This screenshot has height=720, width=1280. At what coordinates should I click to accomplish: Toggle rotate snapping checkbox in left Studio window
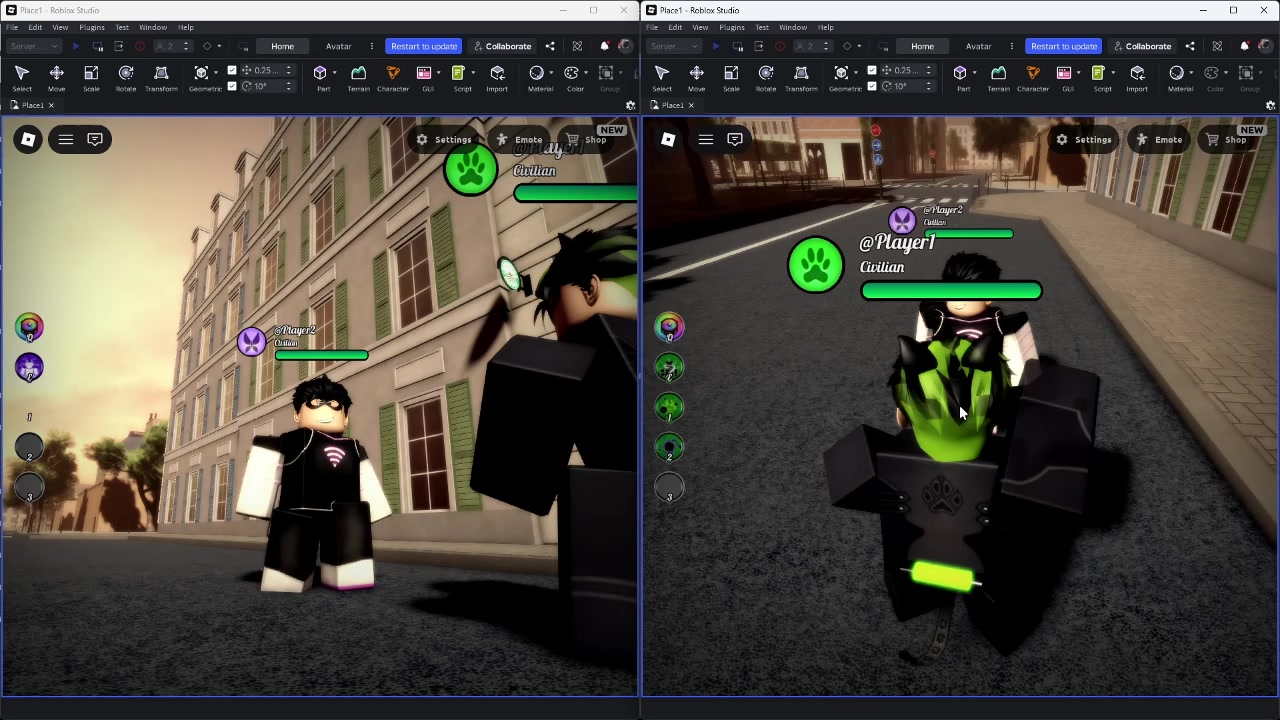tap(232, 86)
